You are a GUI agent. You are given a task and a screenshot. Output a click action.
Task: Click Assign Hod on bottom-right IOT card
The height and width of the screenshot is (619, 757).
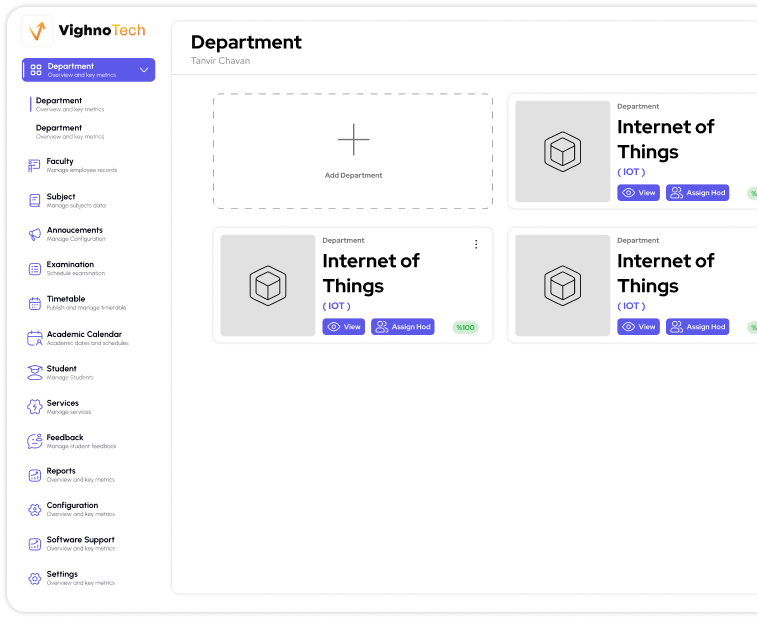click(698, 327)
